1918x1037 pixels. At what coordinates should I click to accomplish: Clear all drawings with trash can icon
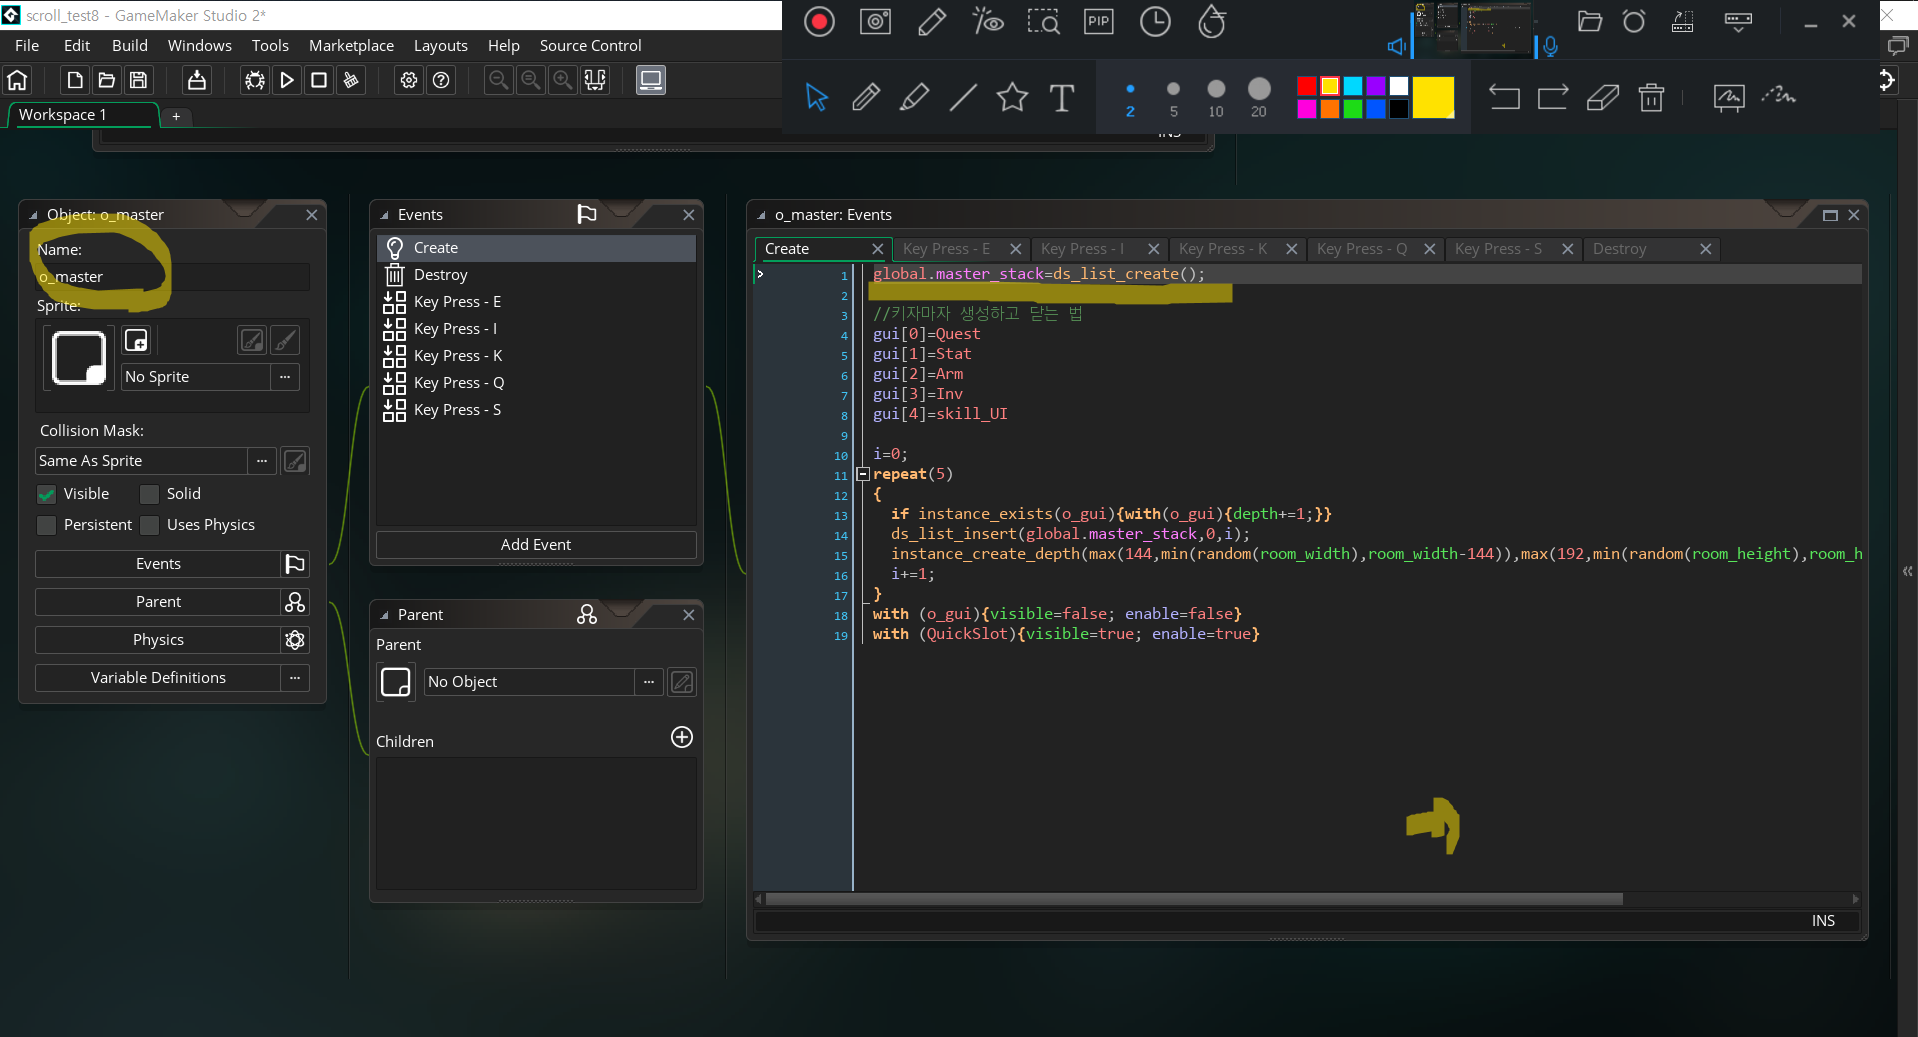point(1651,97)
